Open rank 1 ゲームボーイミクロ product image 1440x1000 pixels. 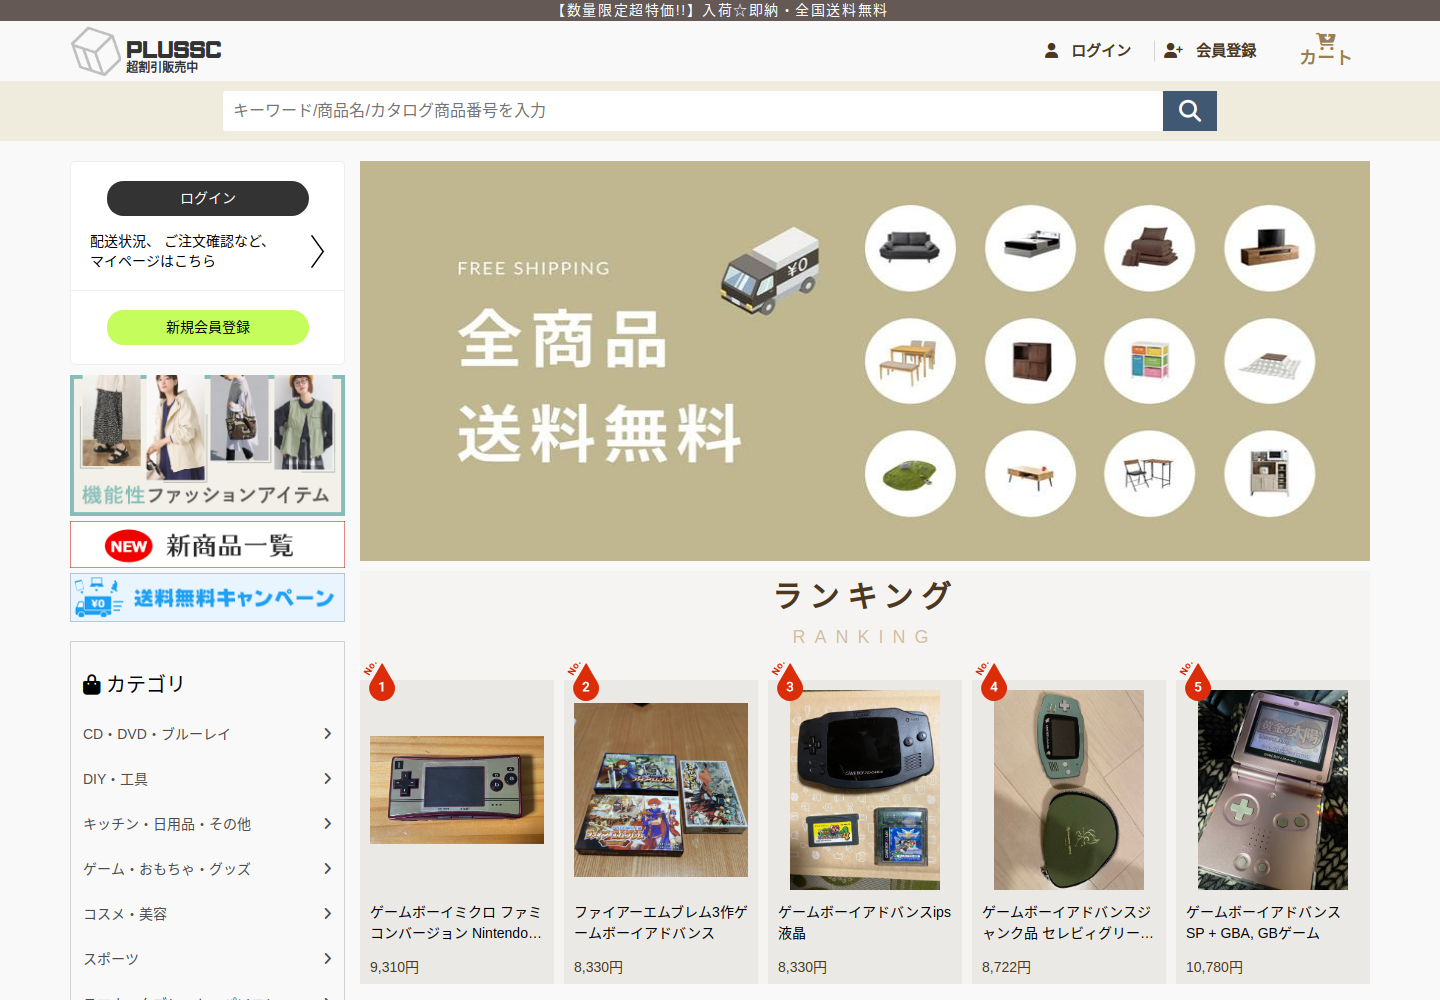click(457, 790)
